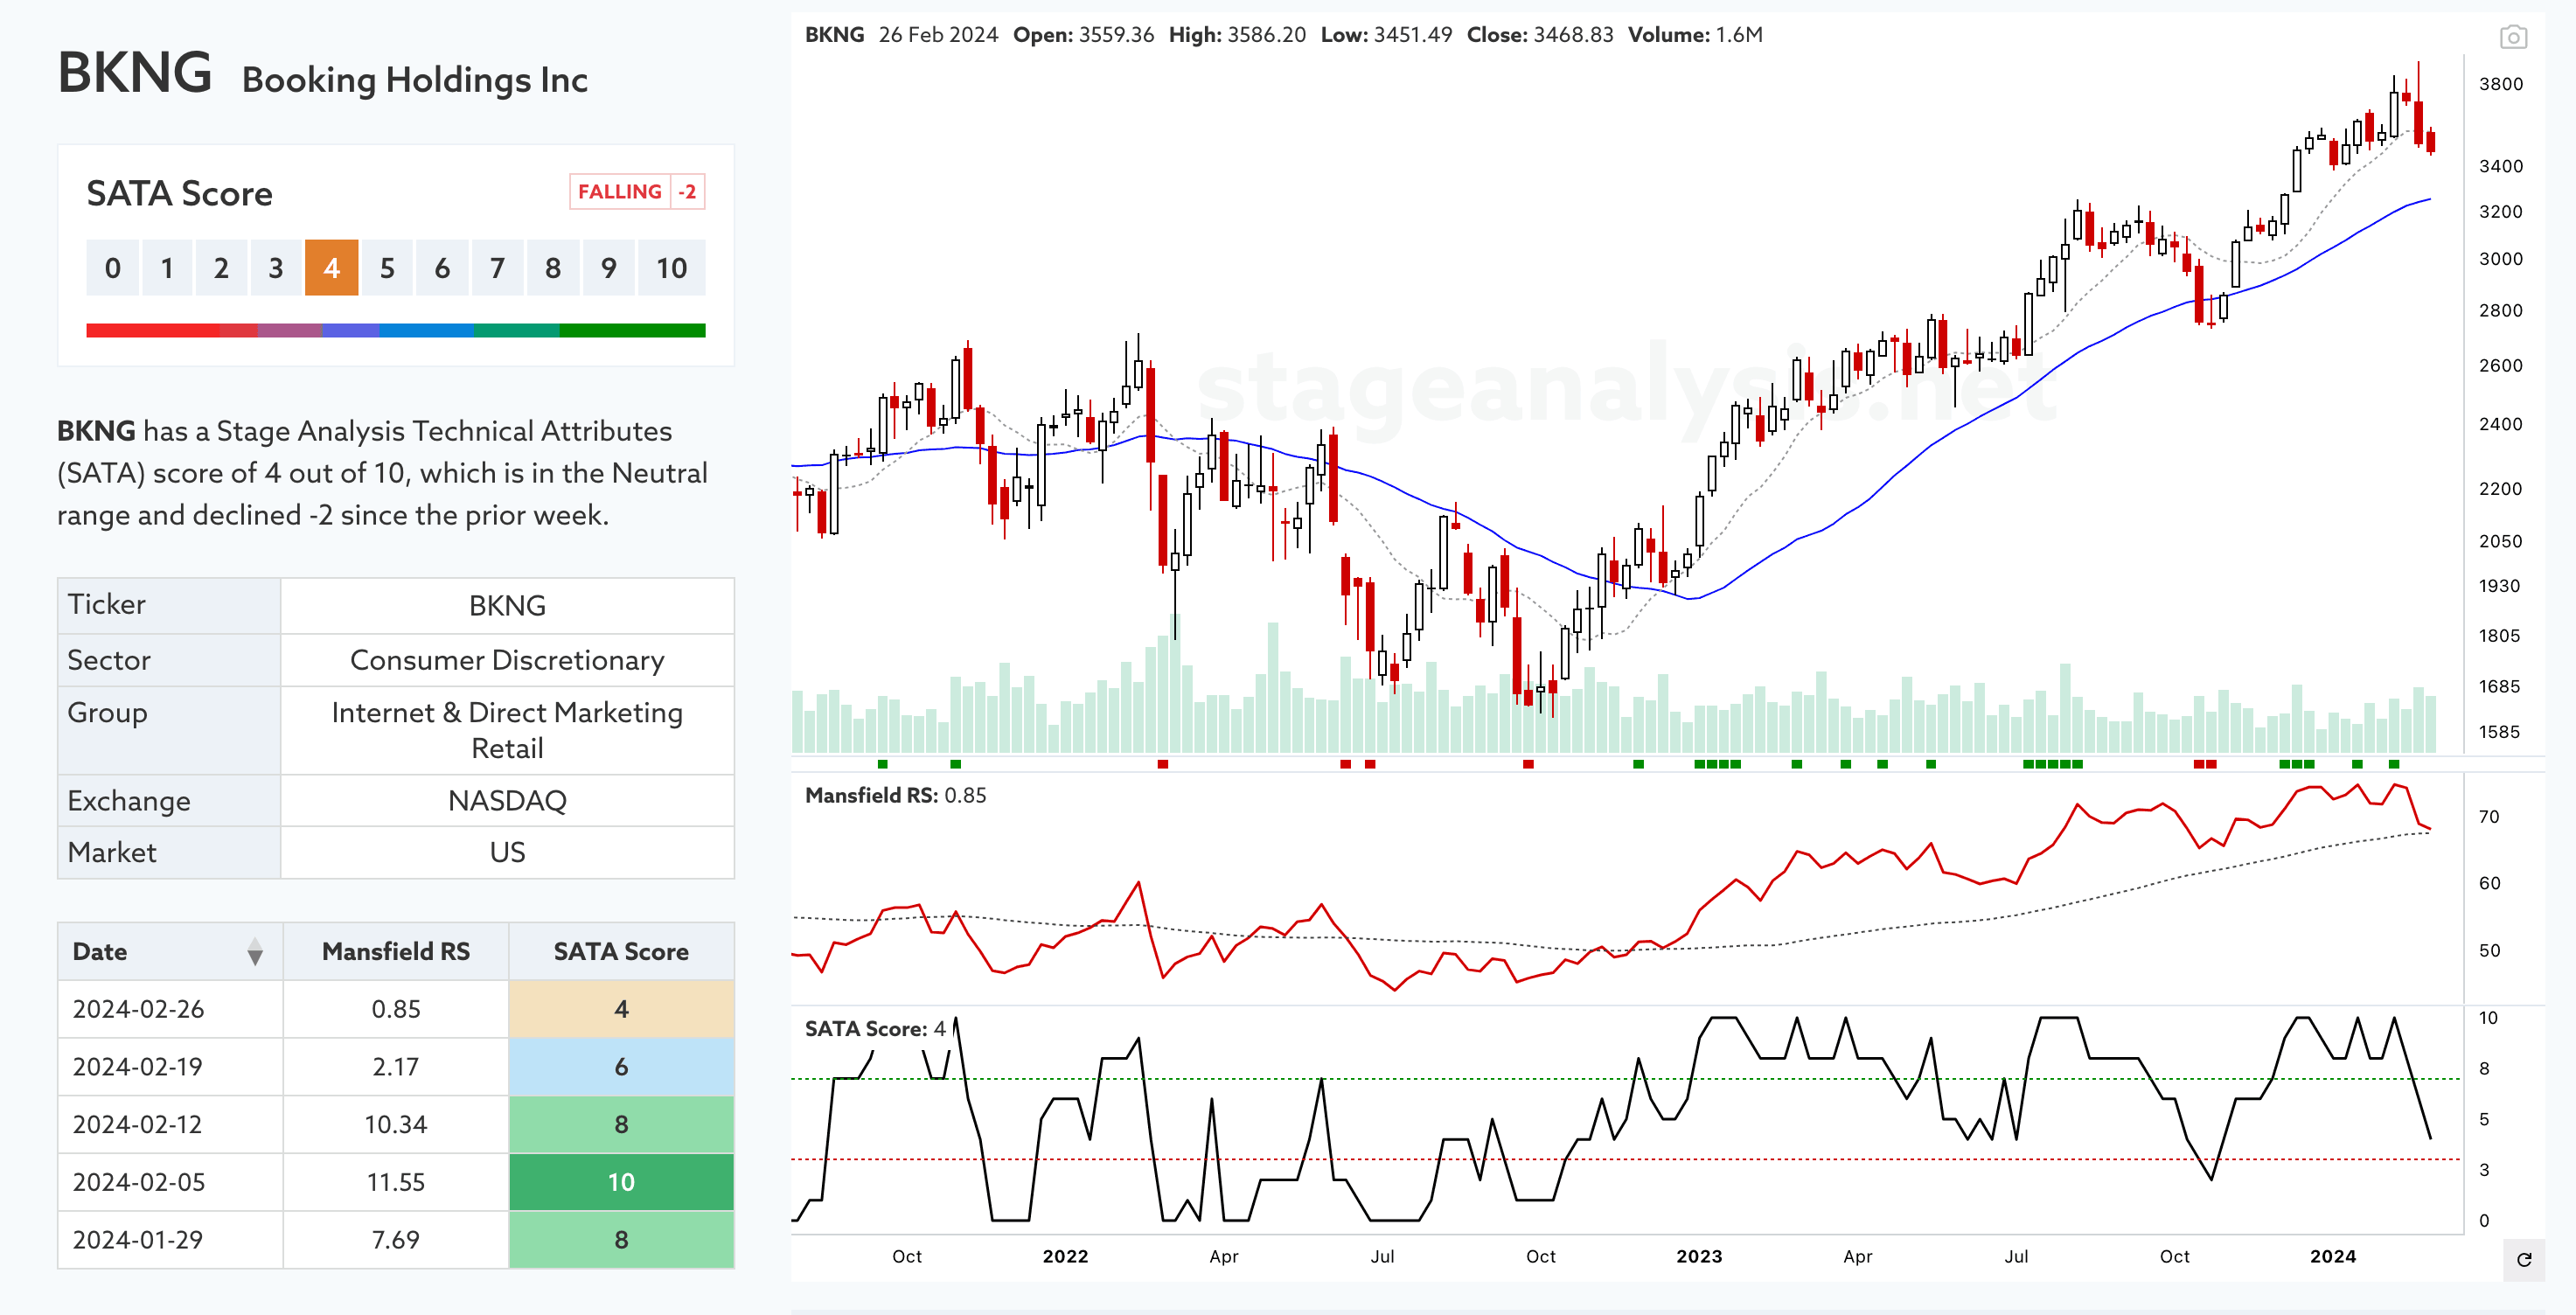
Task: Click SATA score cell for 2024-02-26
Action: (621, 1009)
